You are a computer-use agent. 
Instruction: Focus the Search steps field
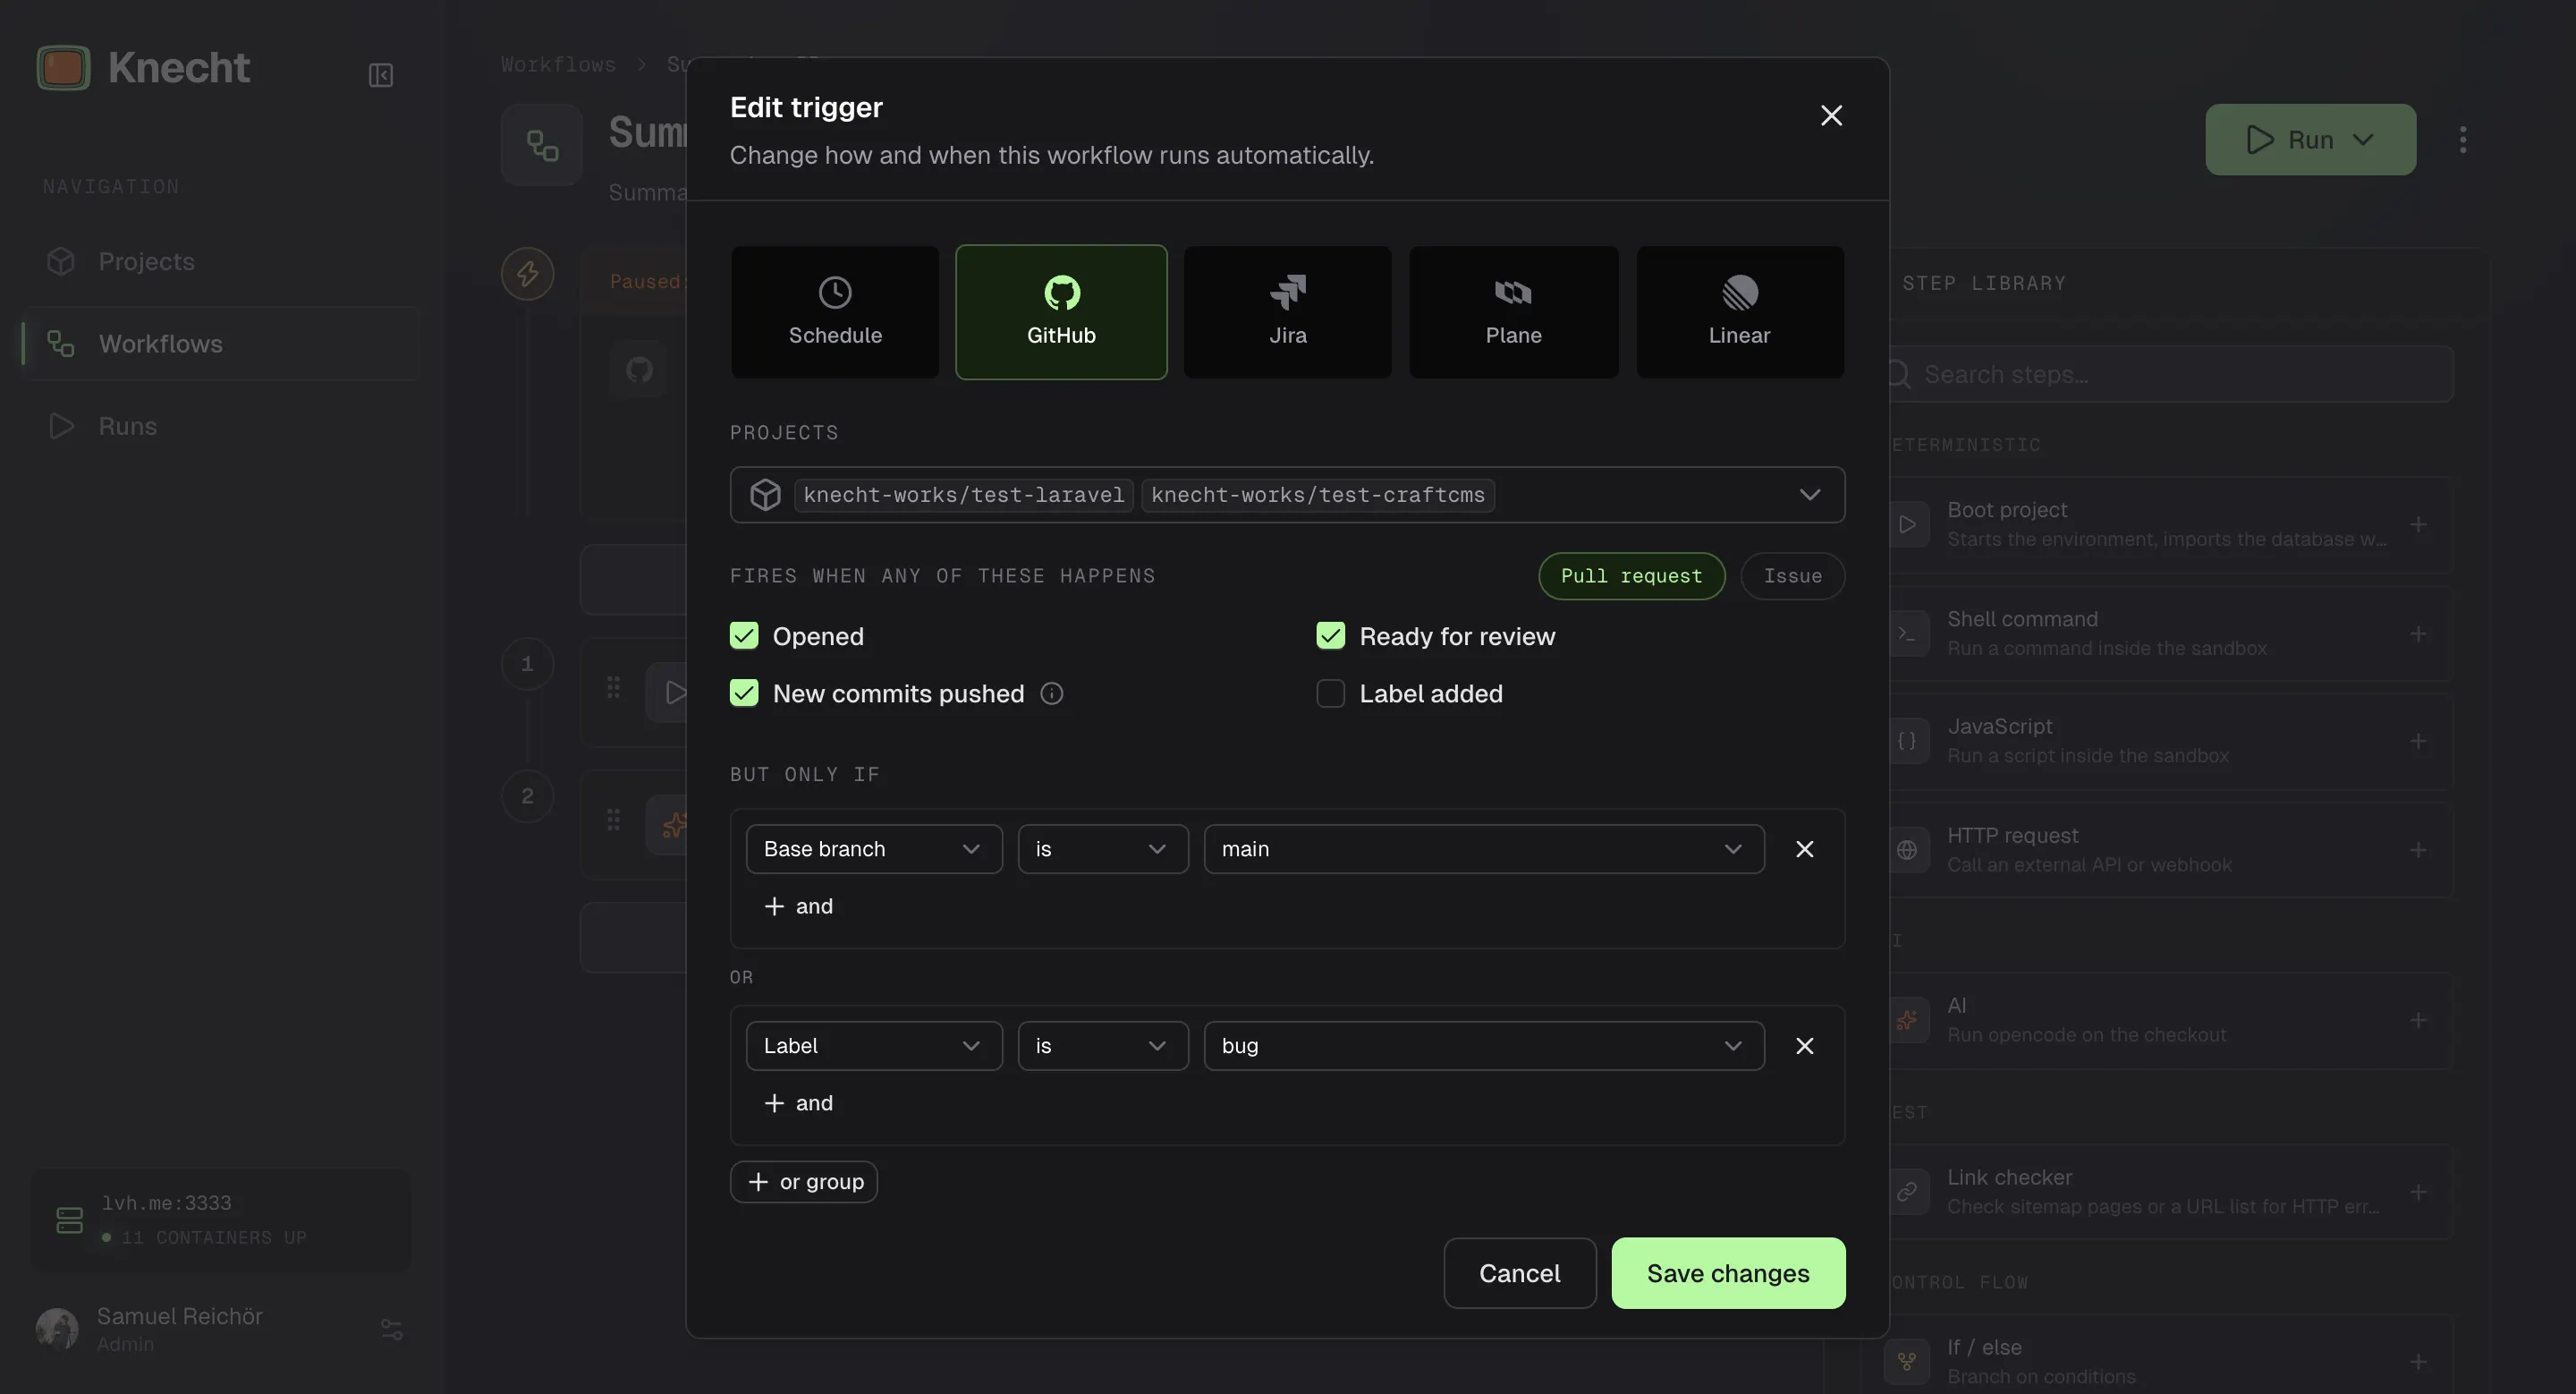[2170, 374]
